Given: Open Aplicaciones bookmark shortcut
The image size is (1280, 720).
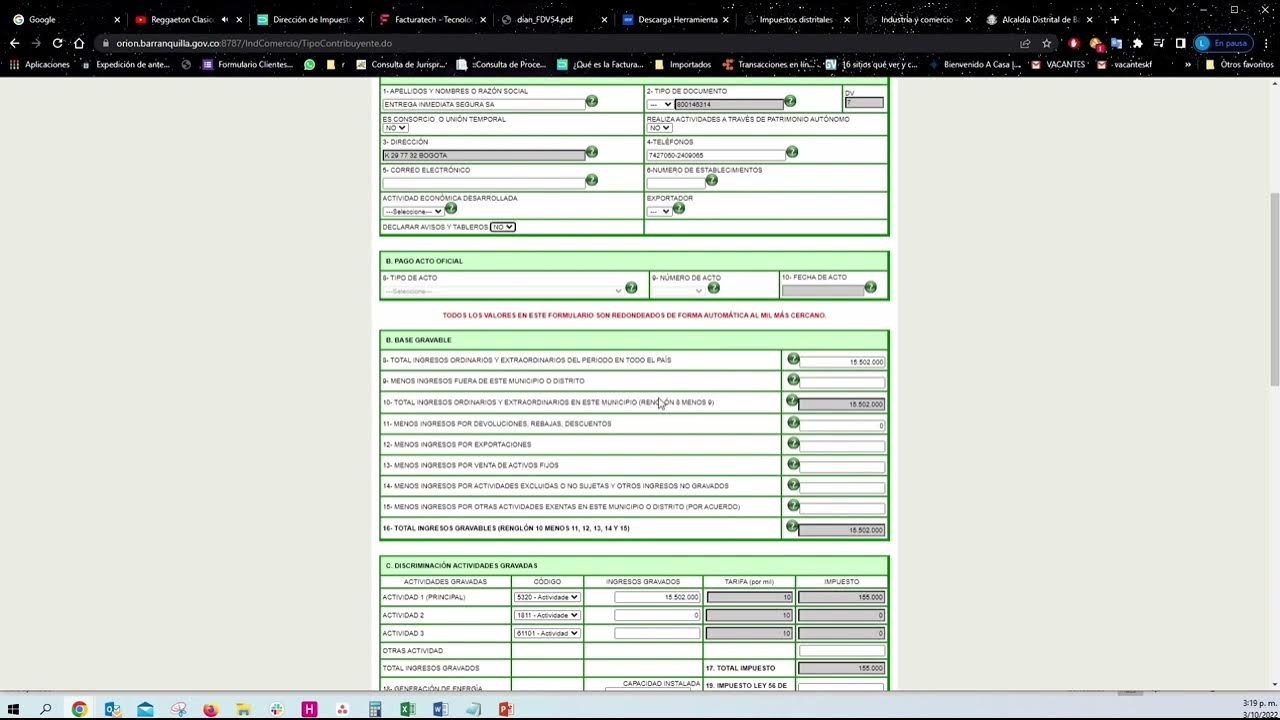Looking at the screenshot, I should coord(40,64).
